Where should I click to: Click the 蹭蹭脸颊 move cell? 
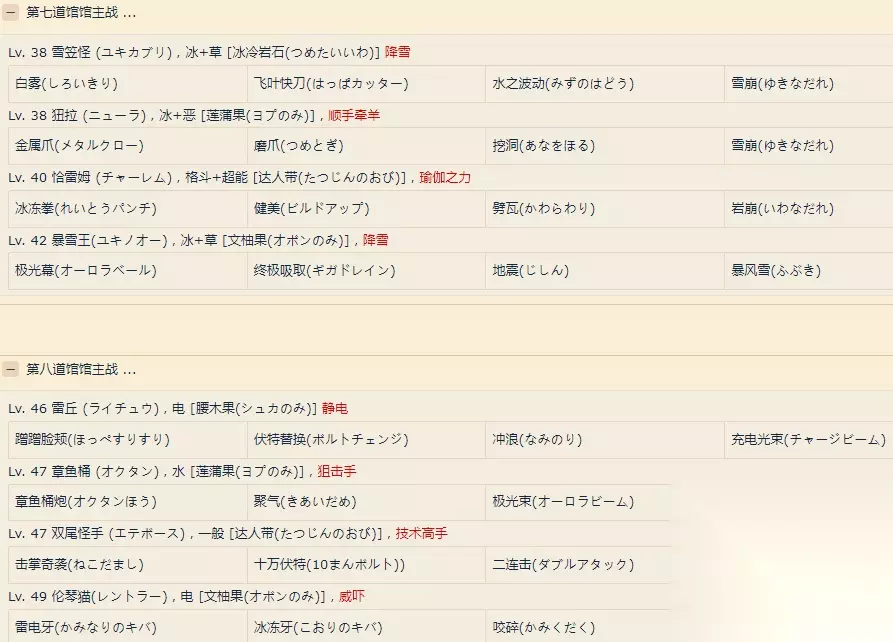[128, 440]
